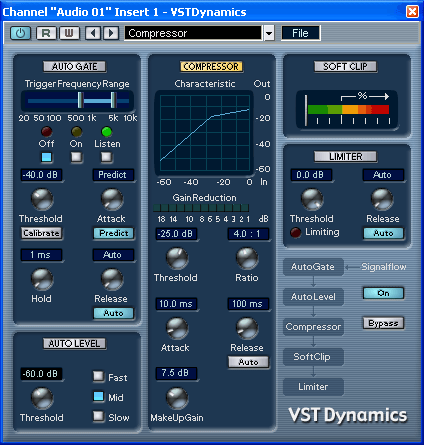Click the Compressor Ratio knob
424x445 pixels.
[247, 258]
